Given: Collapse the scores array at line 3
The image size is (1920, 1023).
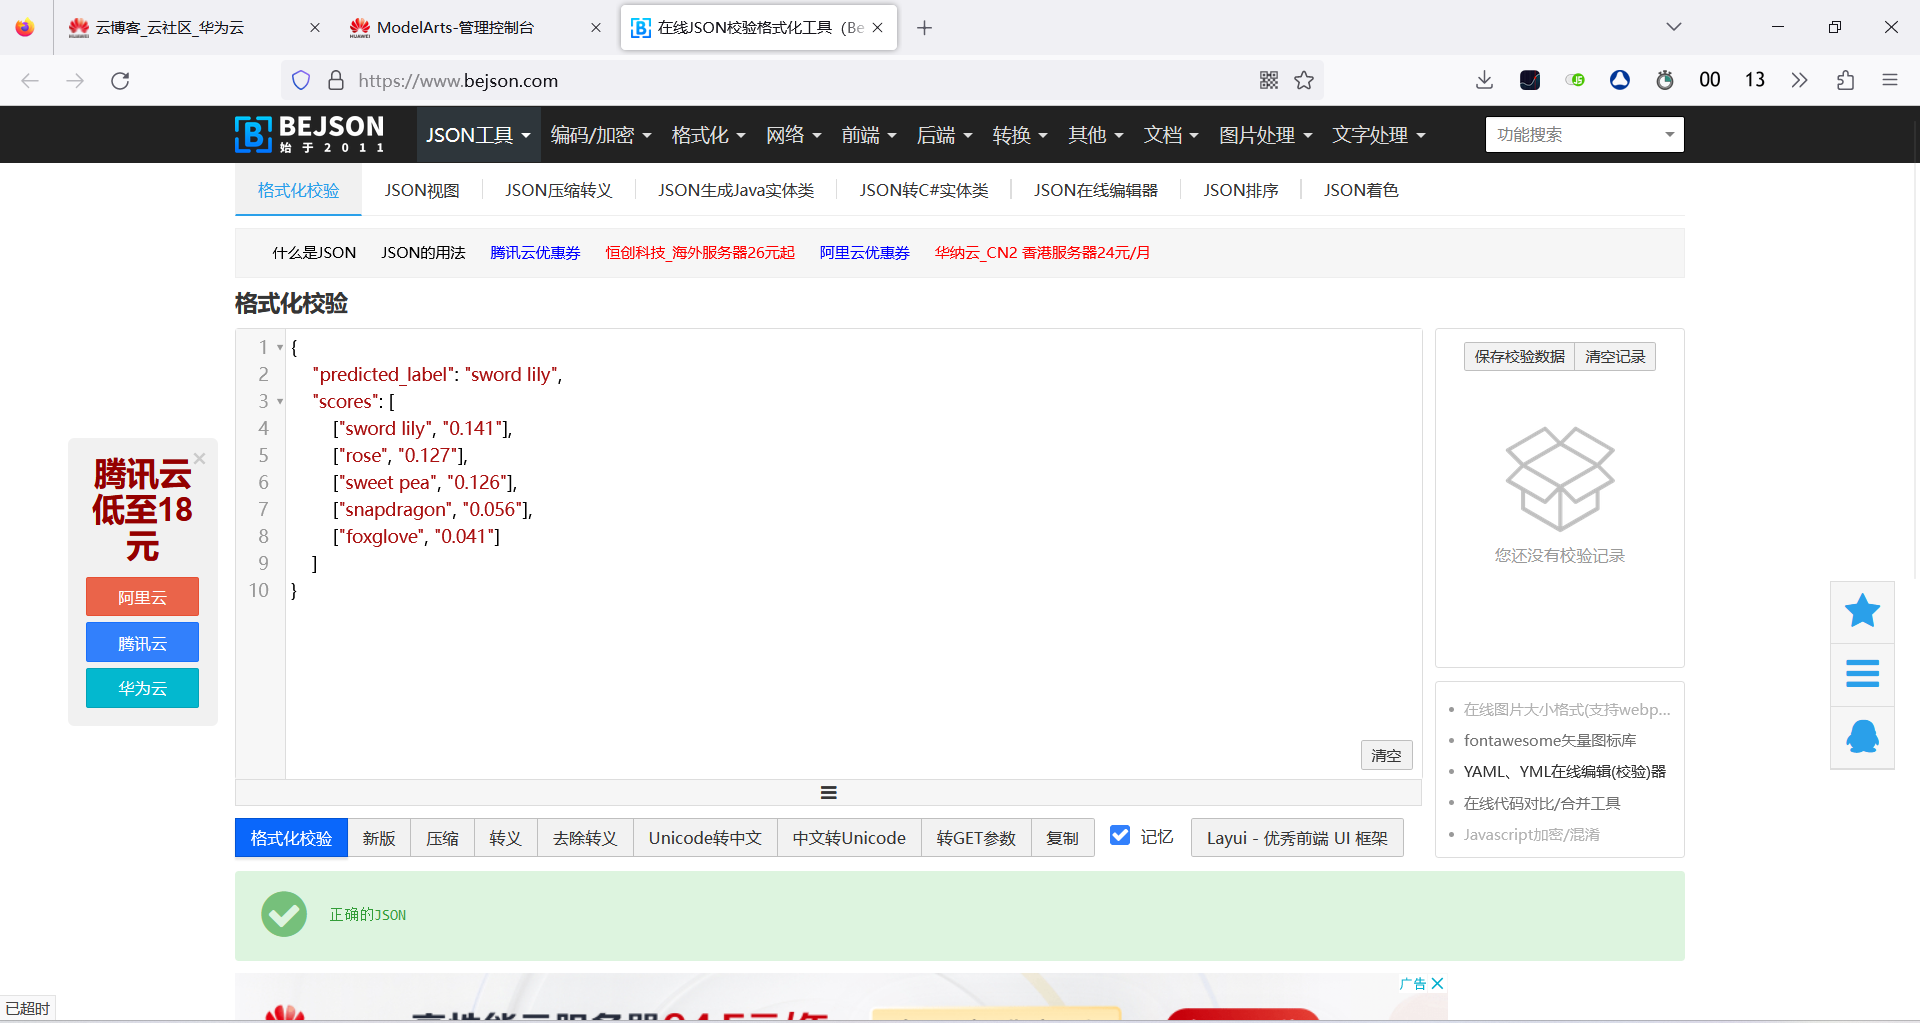Looking at the screenshot, I should [x=278, y=401].
